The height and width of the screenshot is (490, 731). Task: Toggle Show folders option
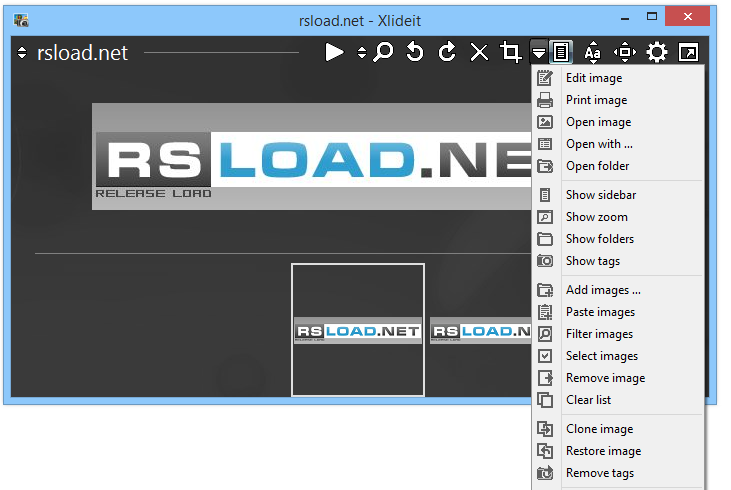(618, 239)
